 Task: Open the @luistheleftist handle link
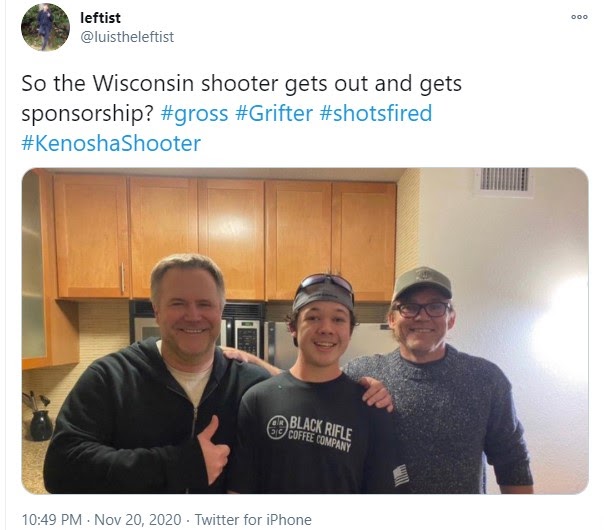[127, 37]
